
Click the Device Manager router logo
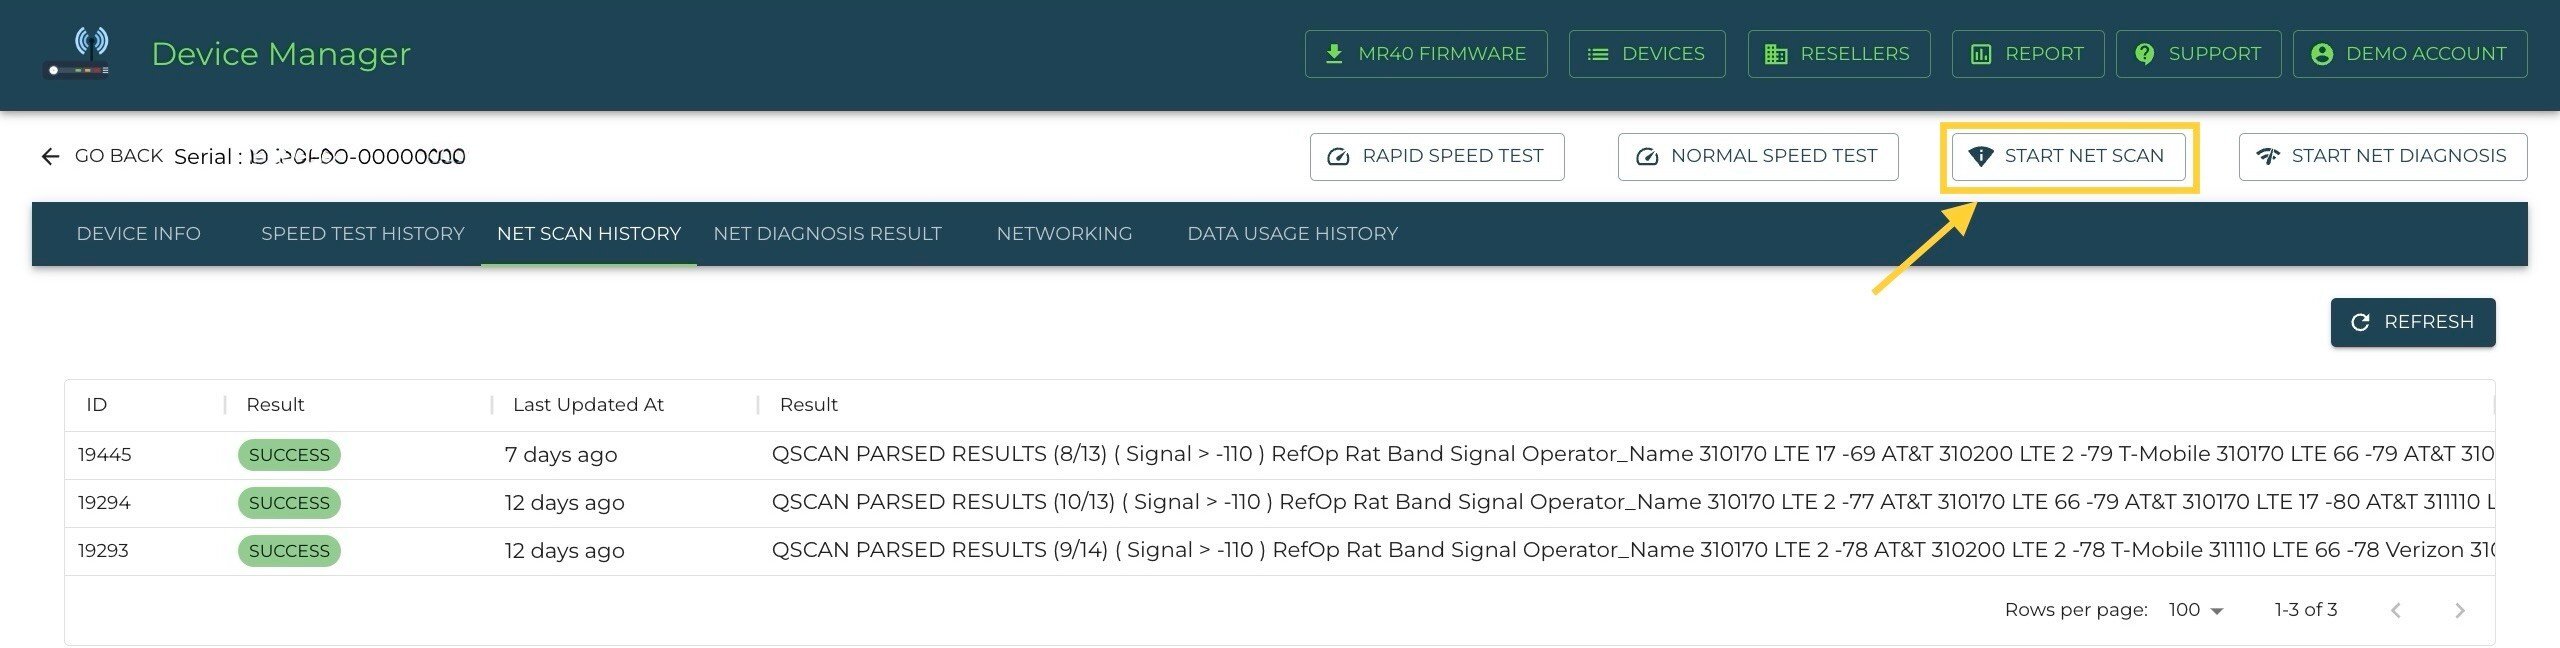[x=80, y=53]
